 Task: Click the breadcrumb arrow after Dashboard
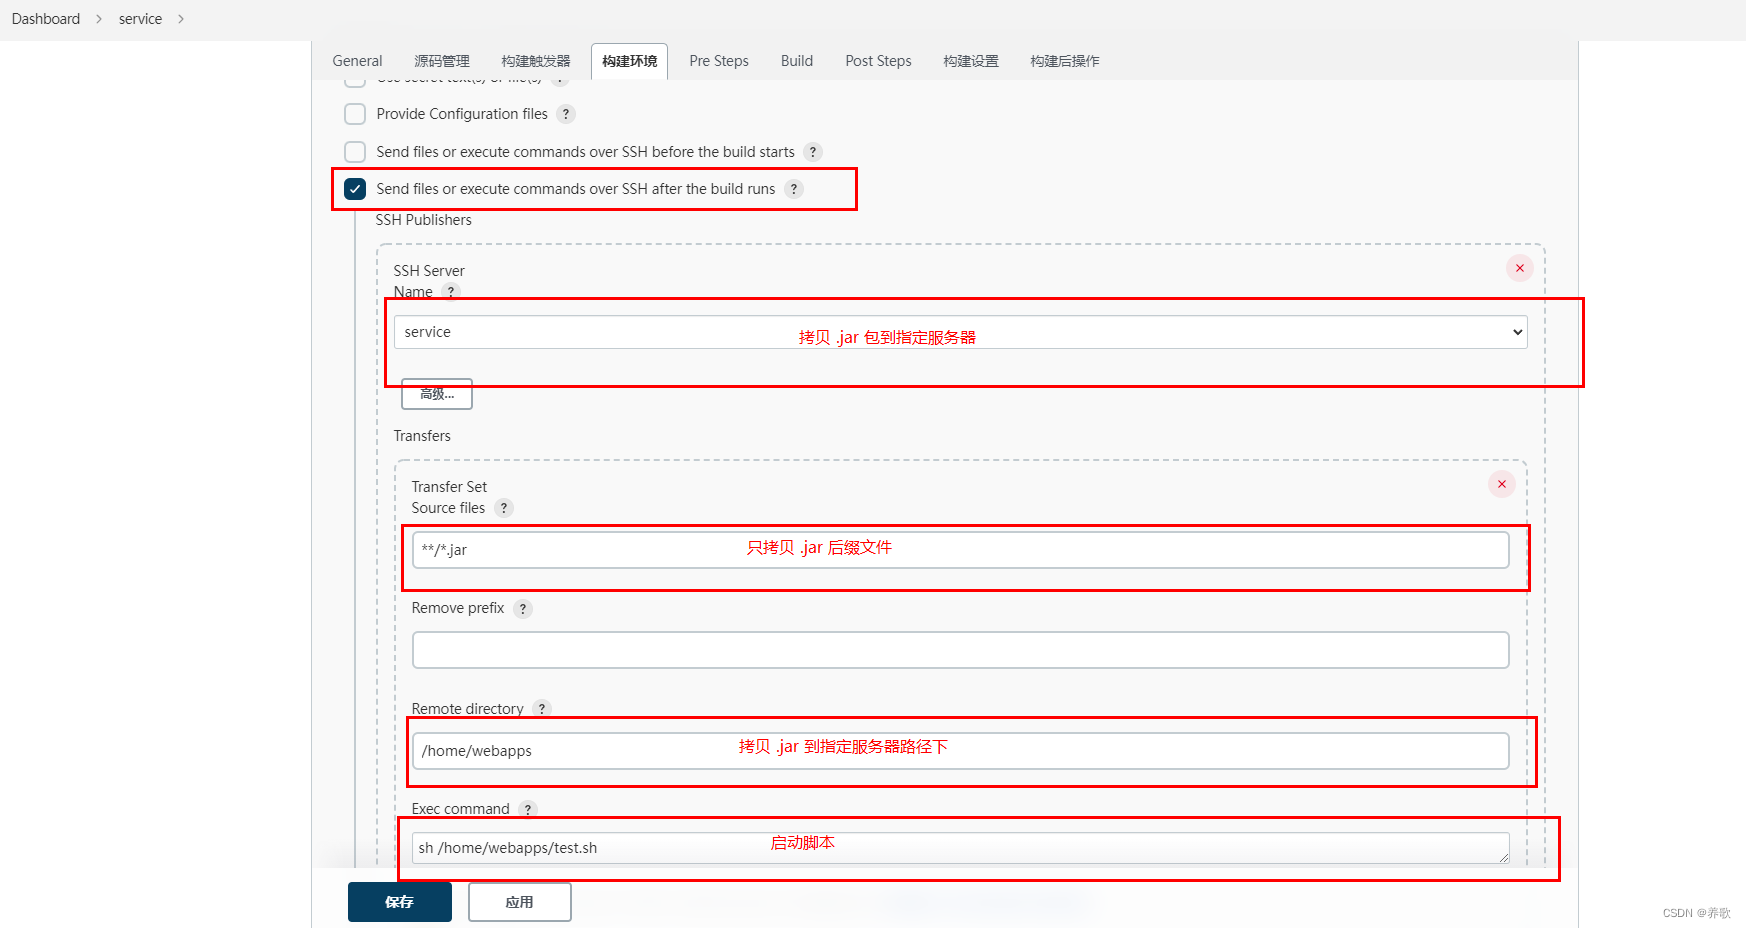tap(99, 19)
